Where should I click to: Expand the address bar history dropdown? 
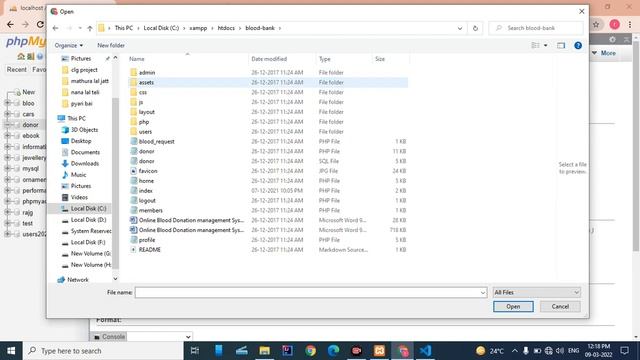click(460, 28)
